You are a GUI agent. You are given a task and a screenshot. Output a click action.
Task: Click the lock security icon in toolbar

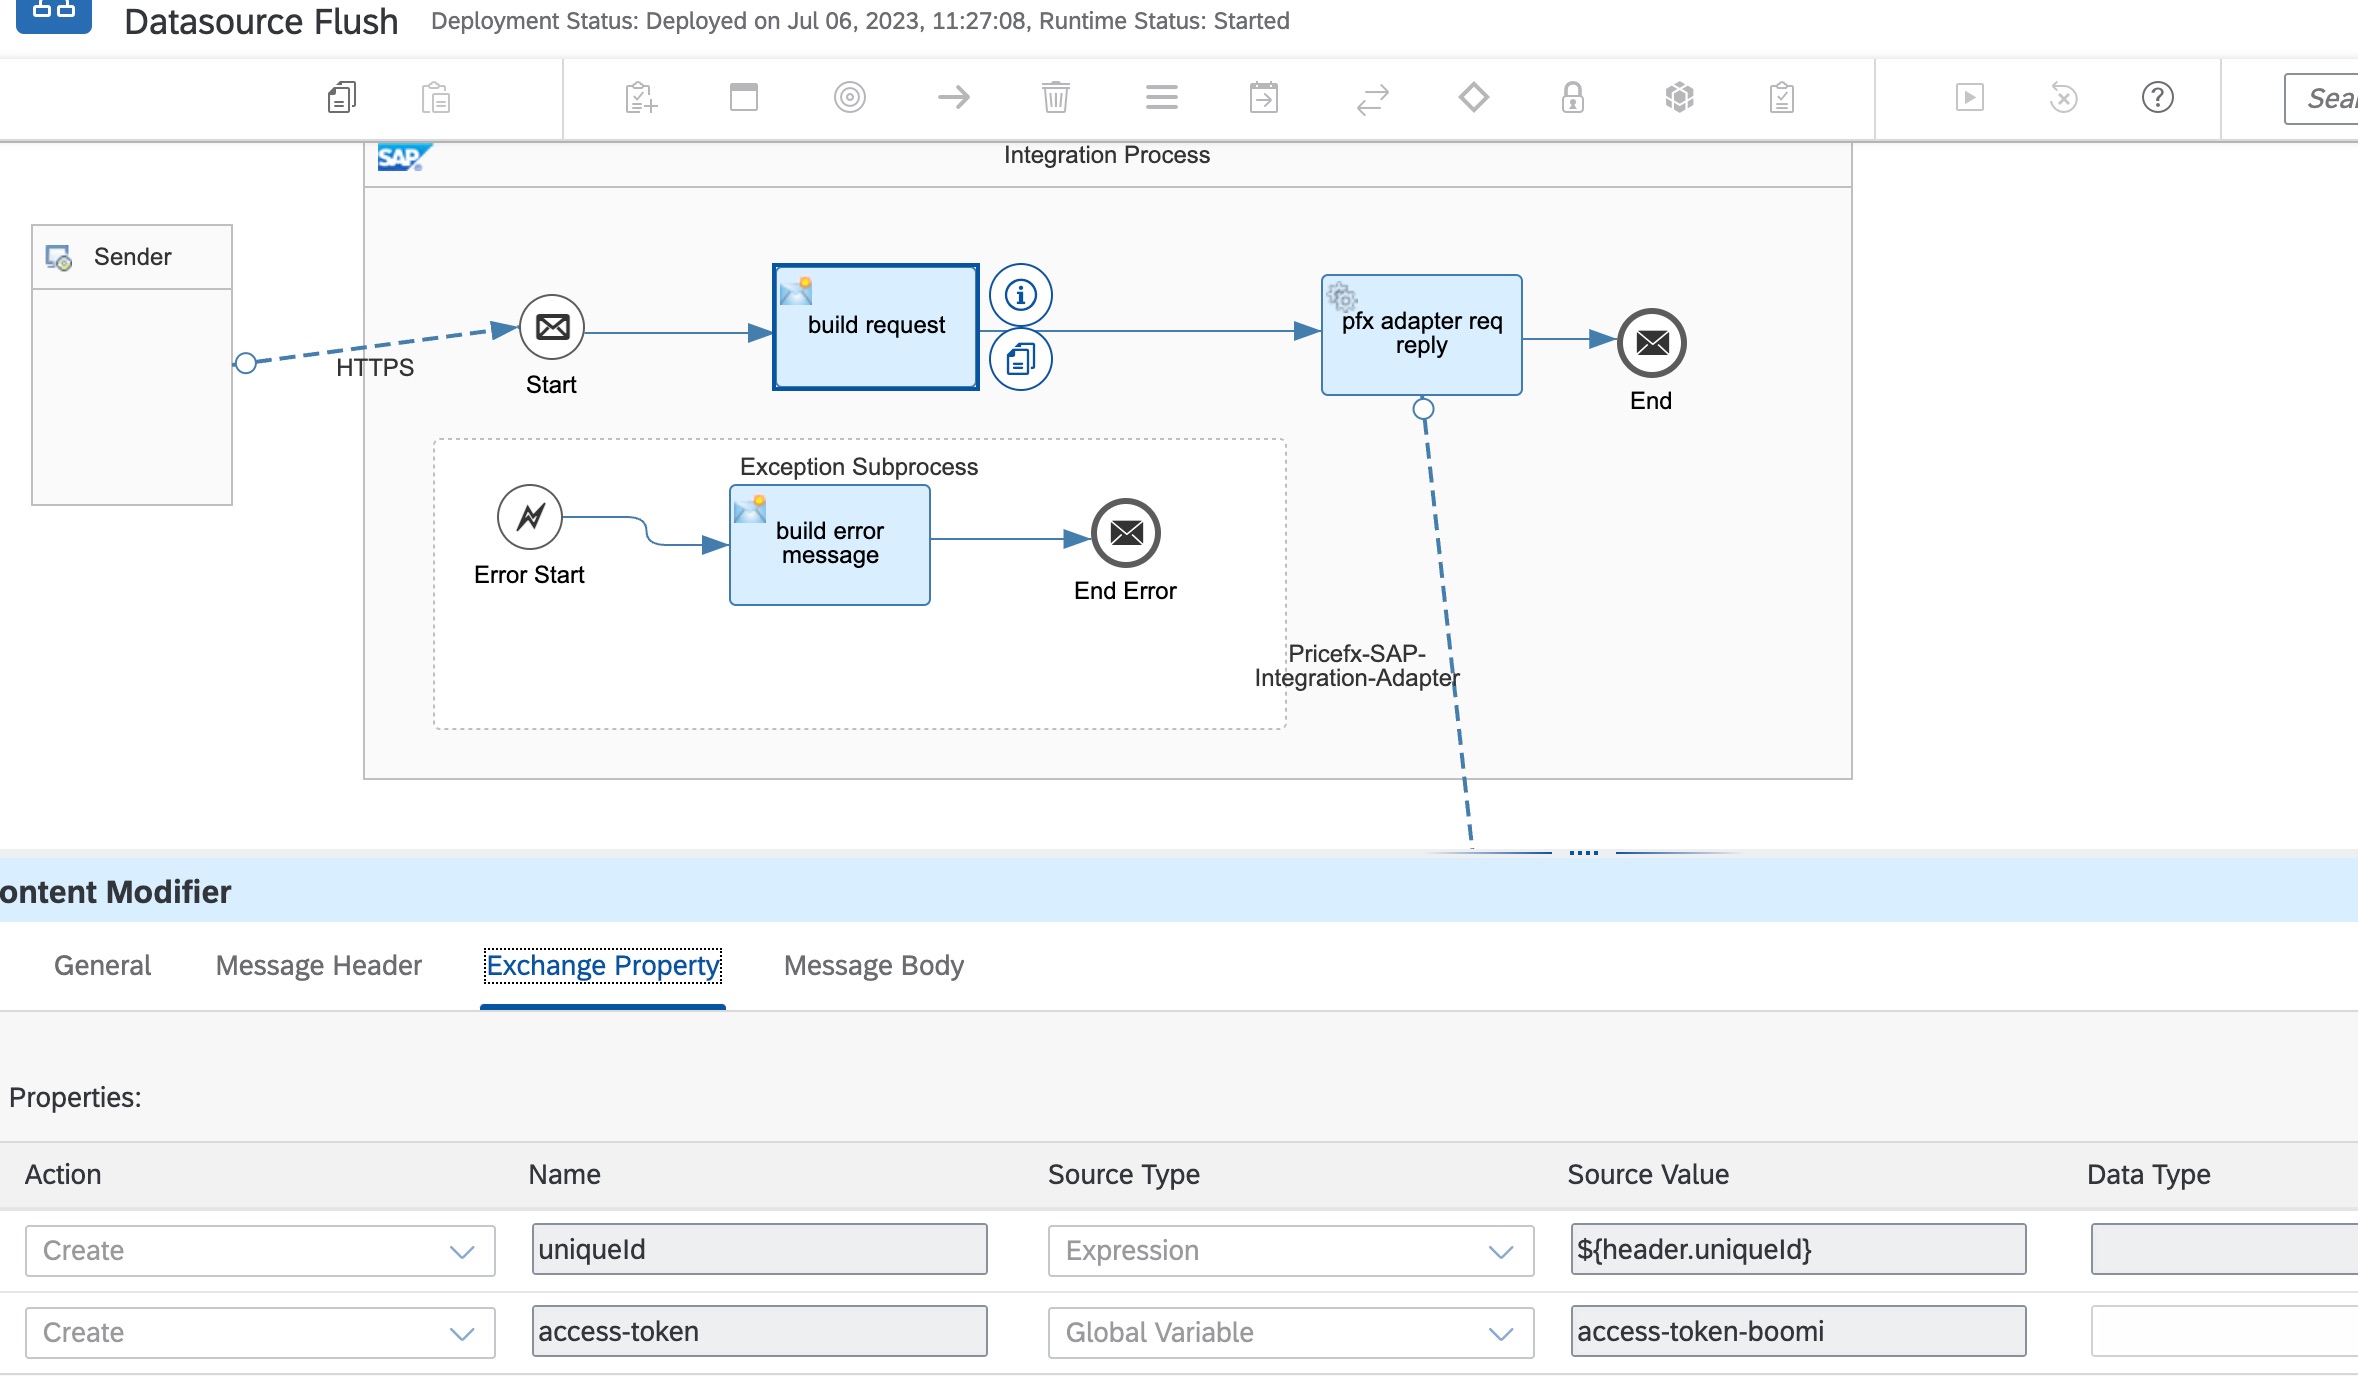(1572, 98)
